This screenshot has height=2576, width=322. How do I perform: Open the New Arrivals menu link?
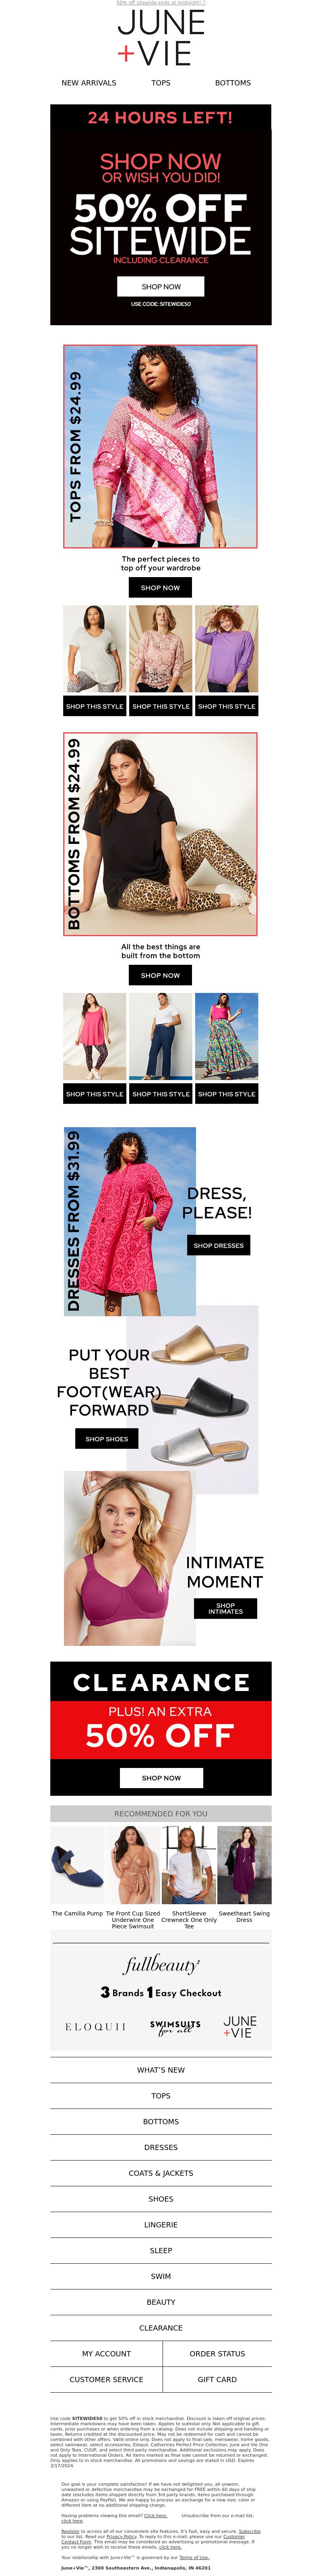click(x=89, y=83)
